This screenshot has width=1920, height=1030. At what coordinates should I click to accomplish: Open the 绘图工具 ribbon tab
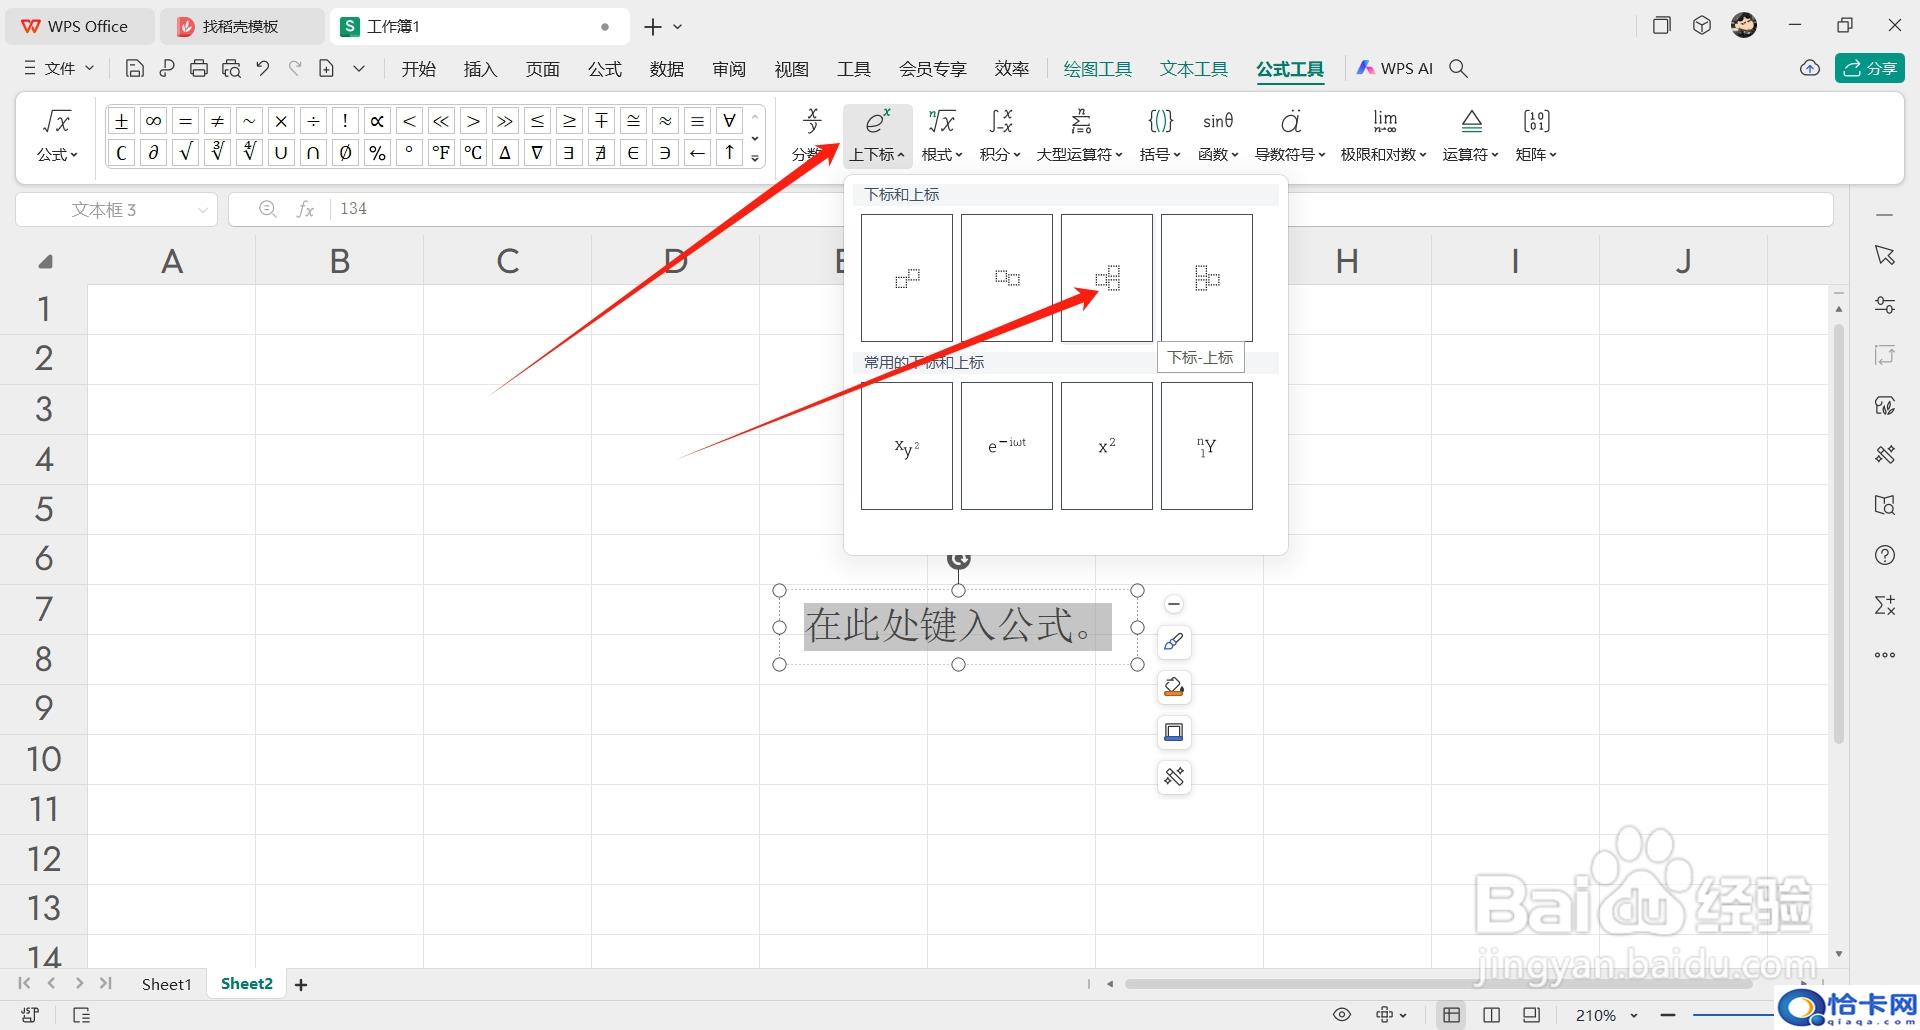(x=1097, y=69)
